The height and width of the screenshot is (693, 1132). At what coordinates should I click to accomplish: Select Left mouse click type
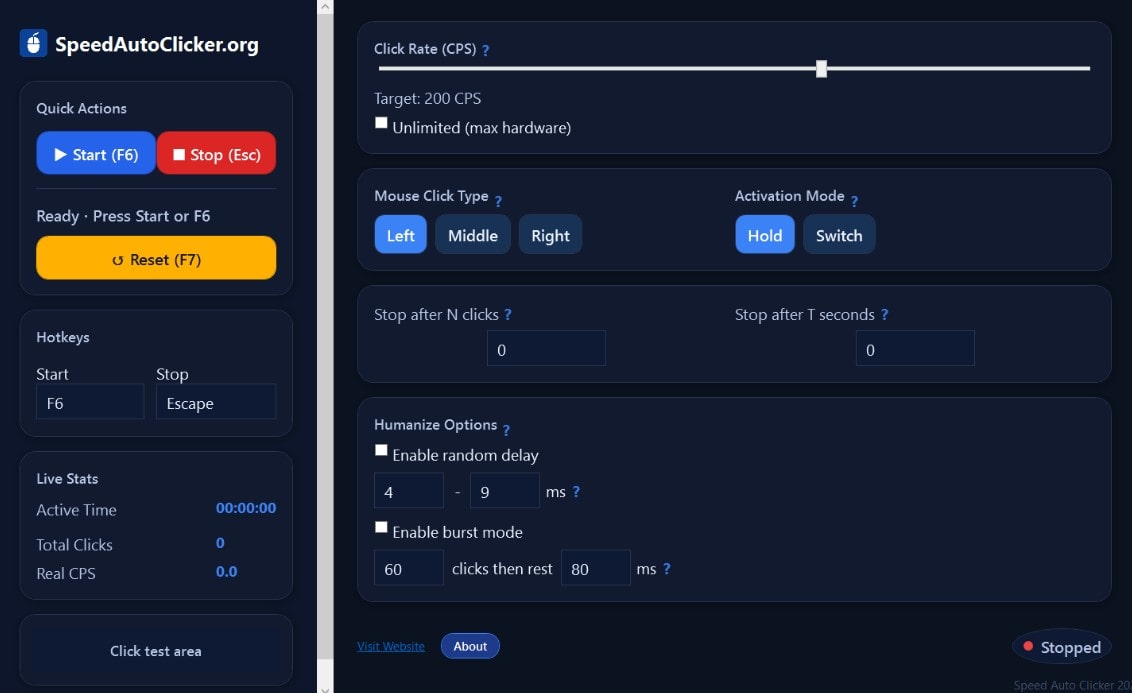pos(401,235)
